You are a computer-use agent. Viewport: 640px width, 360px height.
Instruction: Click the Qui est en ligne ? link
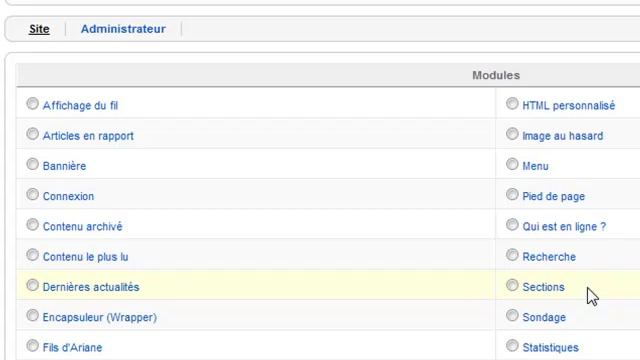click(x=564, y=227)
